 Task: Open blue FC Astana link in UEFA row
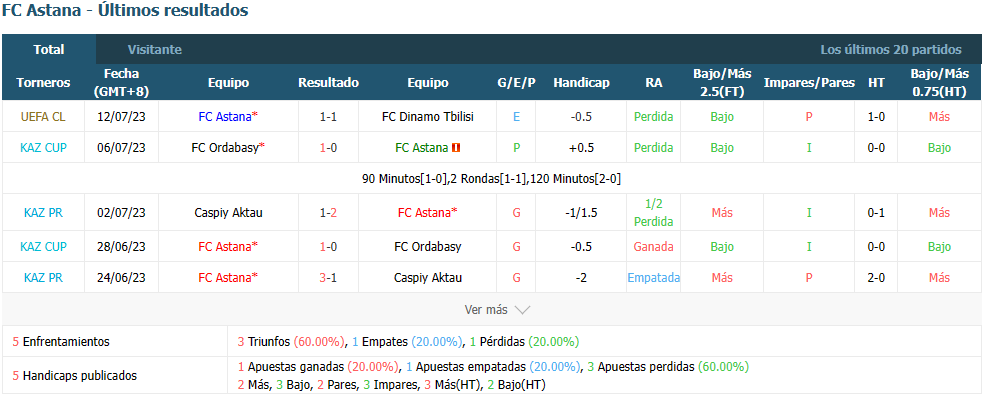point(228,117)
